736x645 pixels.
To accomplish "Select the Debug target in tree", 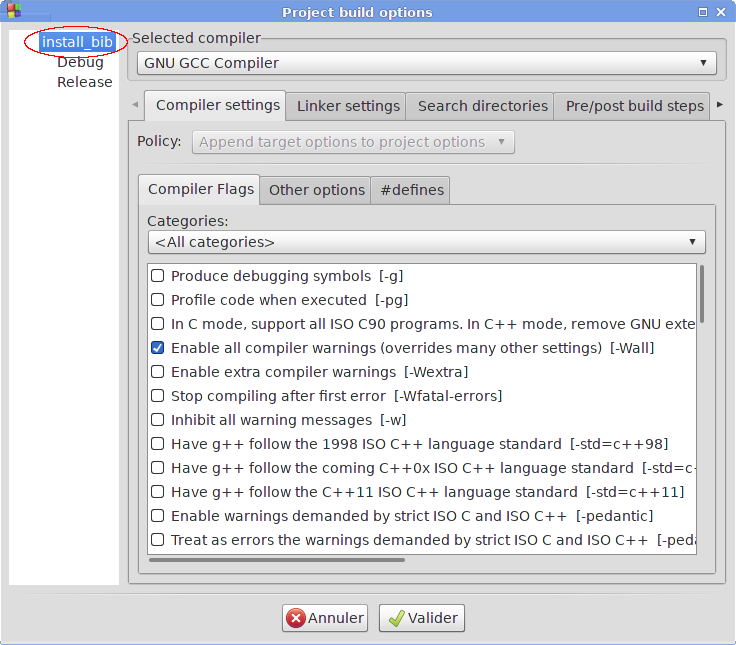I will coord(80,62).
